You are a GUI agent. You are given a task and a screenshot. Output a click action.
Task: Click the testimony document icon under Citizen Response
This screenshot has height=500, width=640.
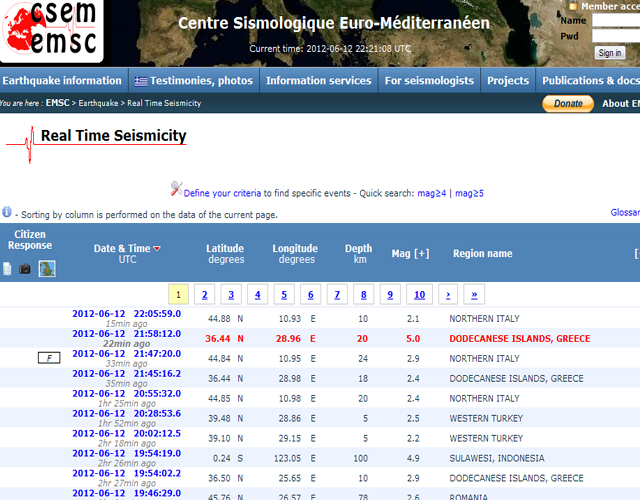point(8,269)
